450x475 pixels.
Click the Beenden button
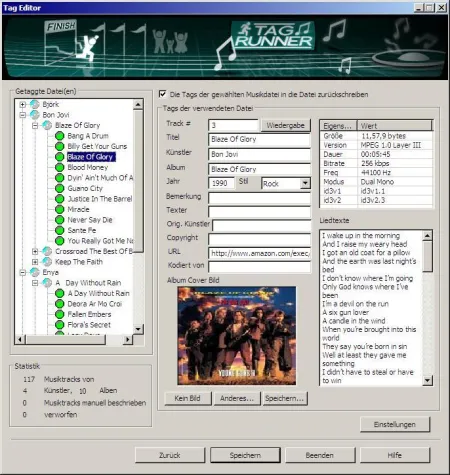pos(320,455)
